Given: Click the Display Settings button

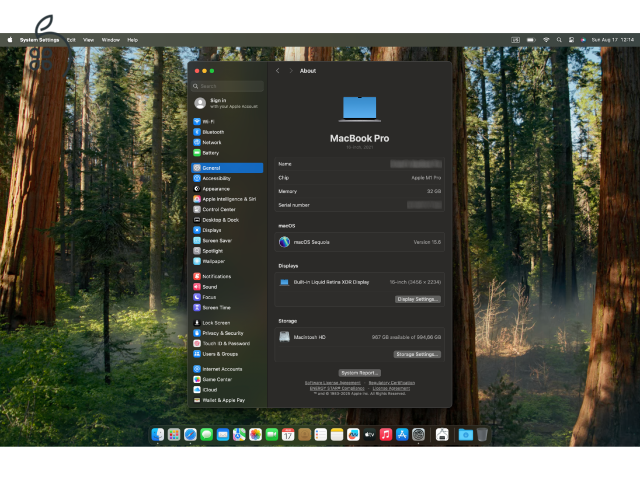Looking at the screenshot, I should [x=418, y=299].
